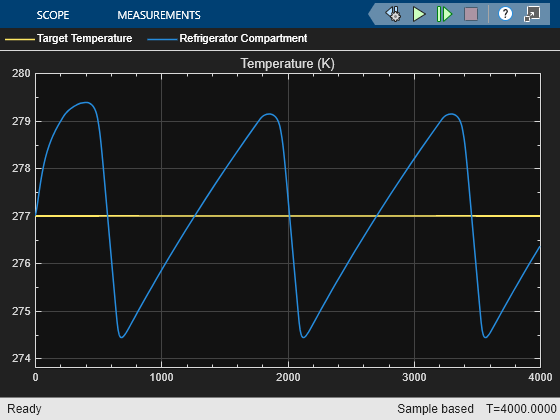Click the 4000 end label on time axis
Image resolution: width=560 pixels, height=420 pixels.
(x=540, y=377)
